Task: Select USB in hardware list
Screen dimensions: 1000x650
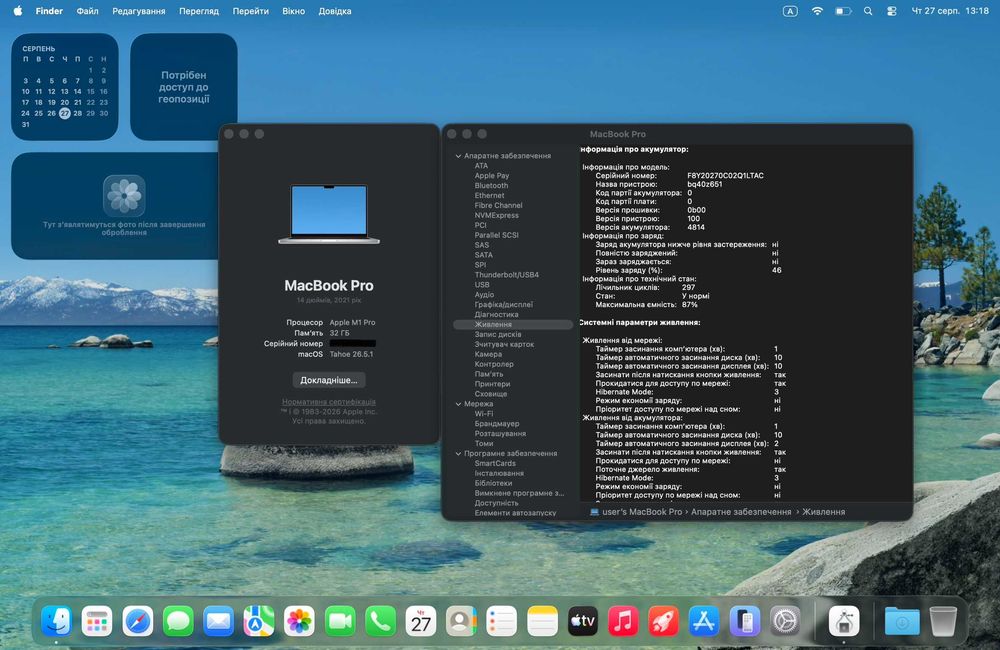Action: (x=482, y=285)
